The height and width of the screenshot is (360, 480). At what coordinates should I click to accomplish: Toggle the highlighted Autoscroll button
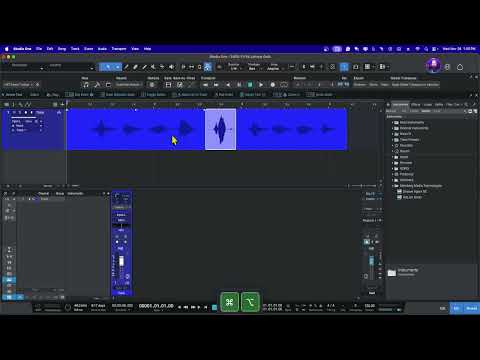[208, 67]
